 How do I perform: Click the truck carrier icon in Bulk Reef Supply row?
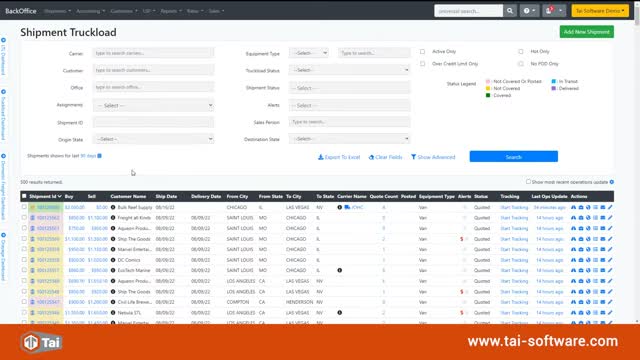(347, 207)
